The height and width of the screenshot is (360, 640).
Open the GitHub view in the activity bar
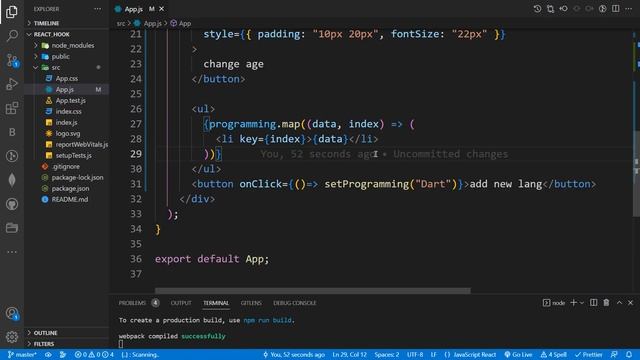pos(12,204)
